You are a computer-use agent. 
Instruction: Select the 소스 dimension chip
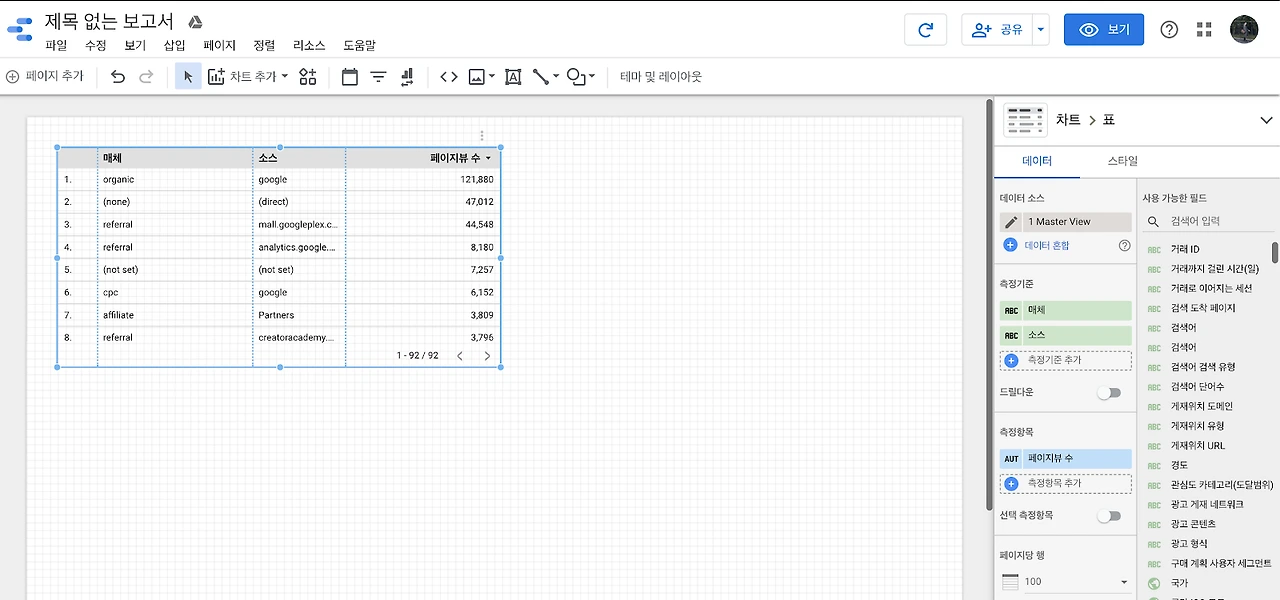pyautogui.click(x=1066, y=336)
